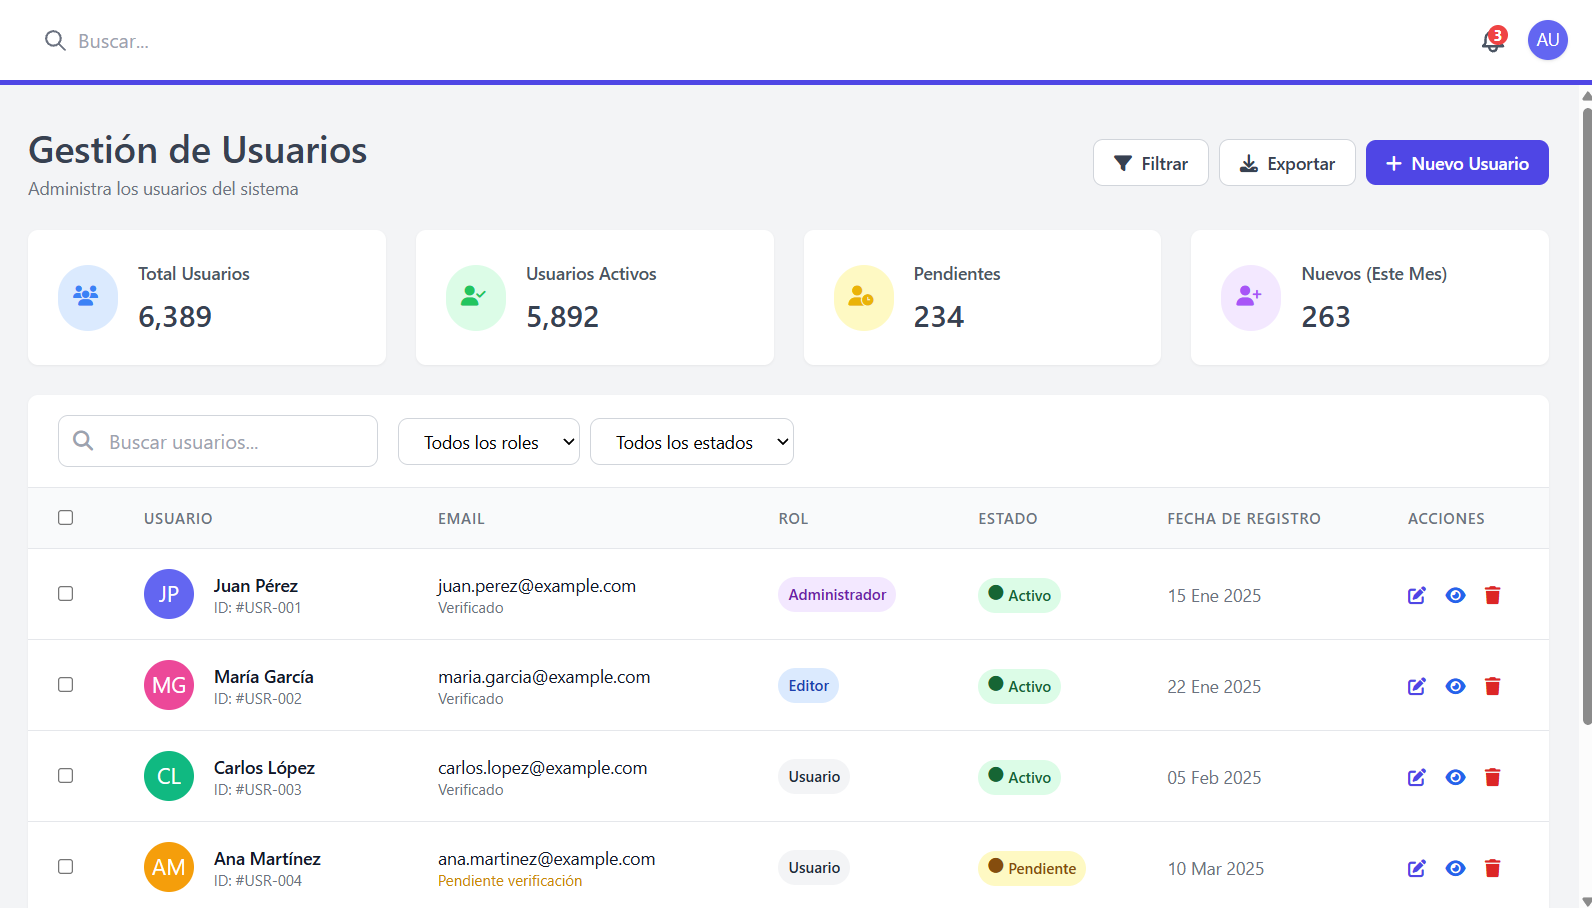Check the select-all users checkbox
The height and width of the screenshot is (908, 1592).
[x=66, y=518]
